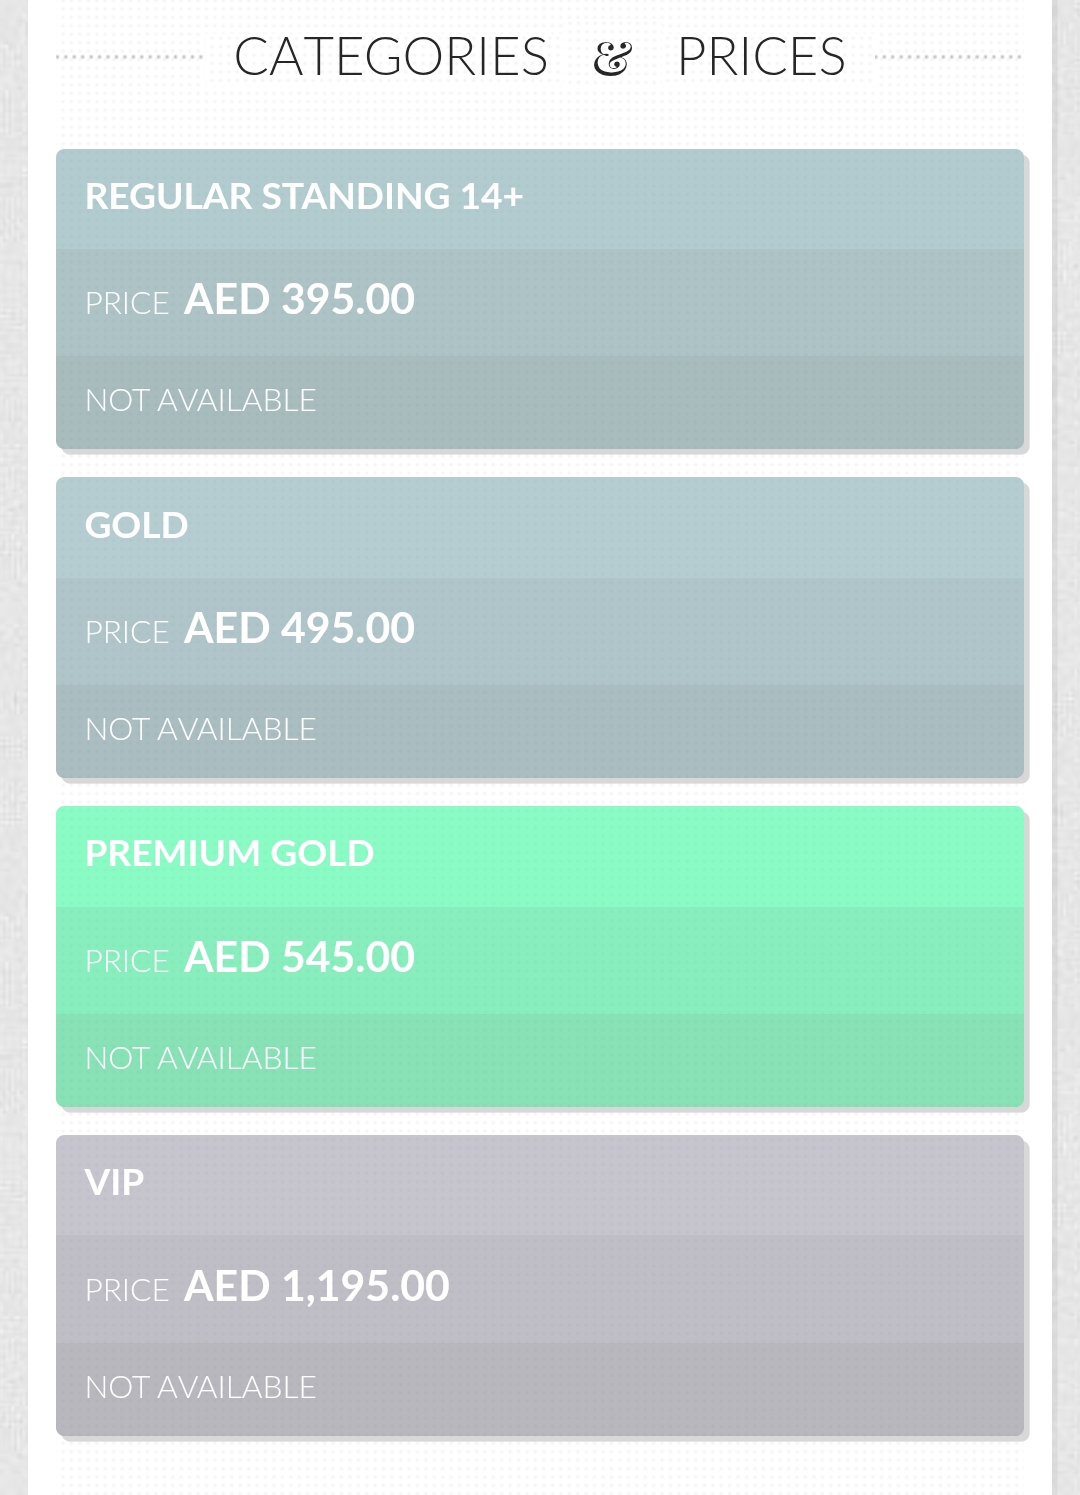This screenshot has width=1080, height=1495.
Task: Select the VIP category title
Action: (115, 1183)
